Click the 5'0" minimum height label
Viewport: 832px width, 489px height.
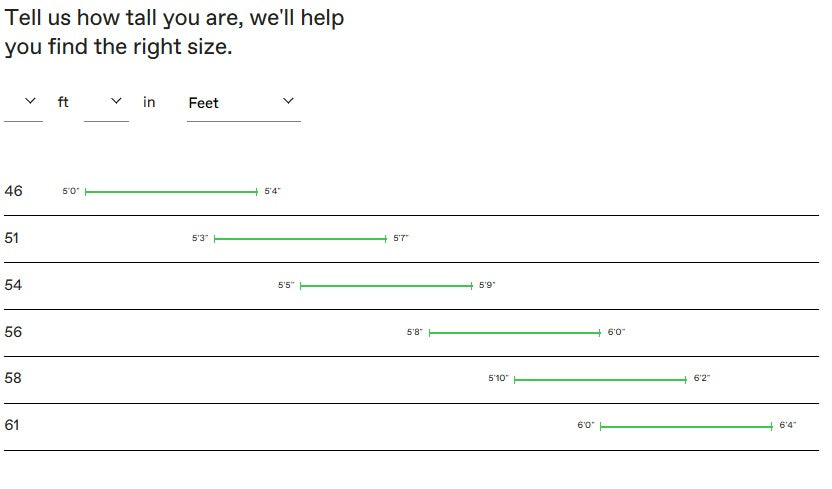click(71, 191)
